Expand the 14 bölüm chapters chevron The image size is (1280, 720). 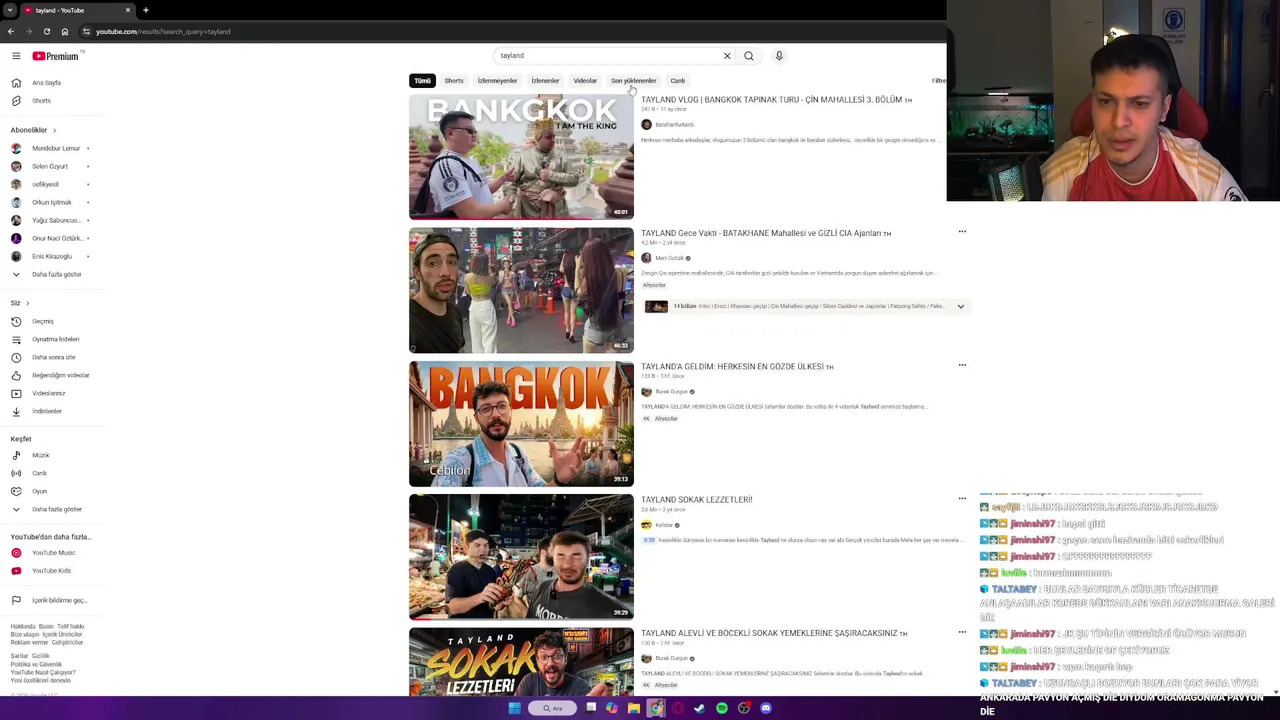pyautogui.click(x=960, y=306)
